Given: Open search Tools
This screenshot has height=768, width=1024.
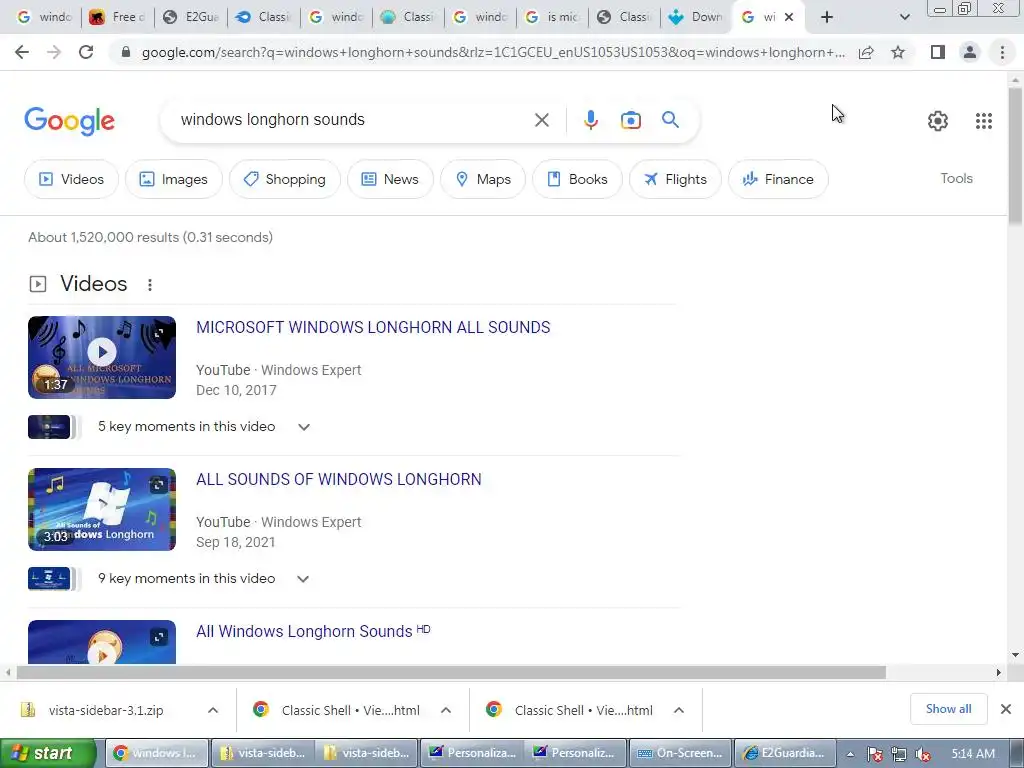Looking at the screenshot, I should point(956,178).
